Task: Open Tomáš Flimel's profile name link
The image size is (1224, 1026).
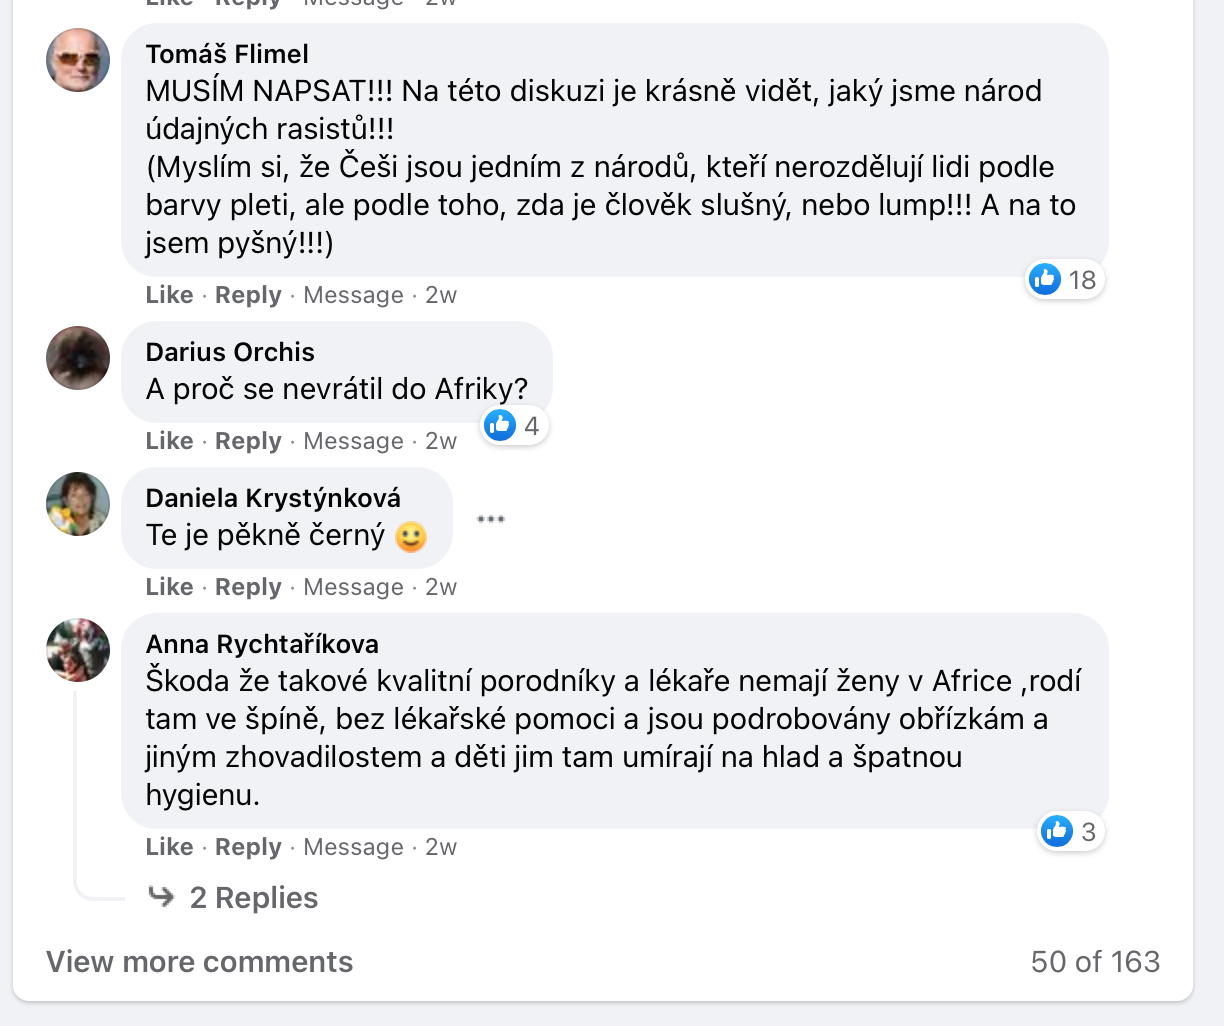Action: click(x=227, y=54)
